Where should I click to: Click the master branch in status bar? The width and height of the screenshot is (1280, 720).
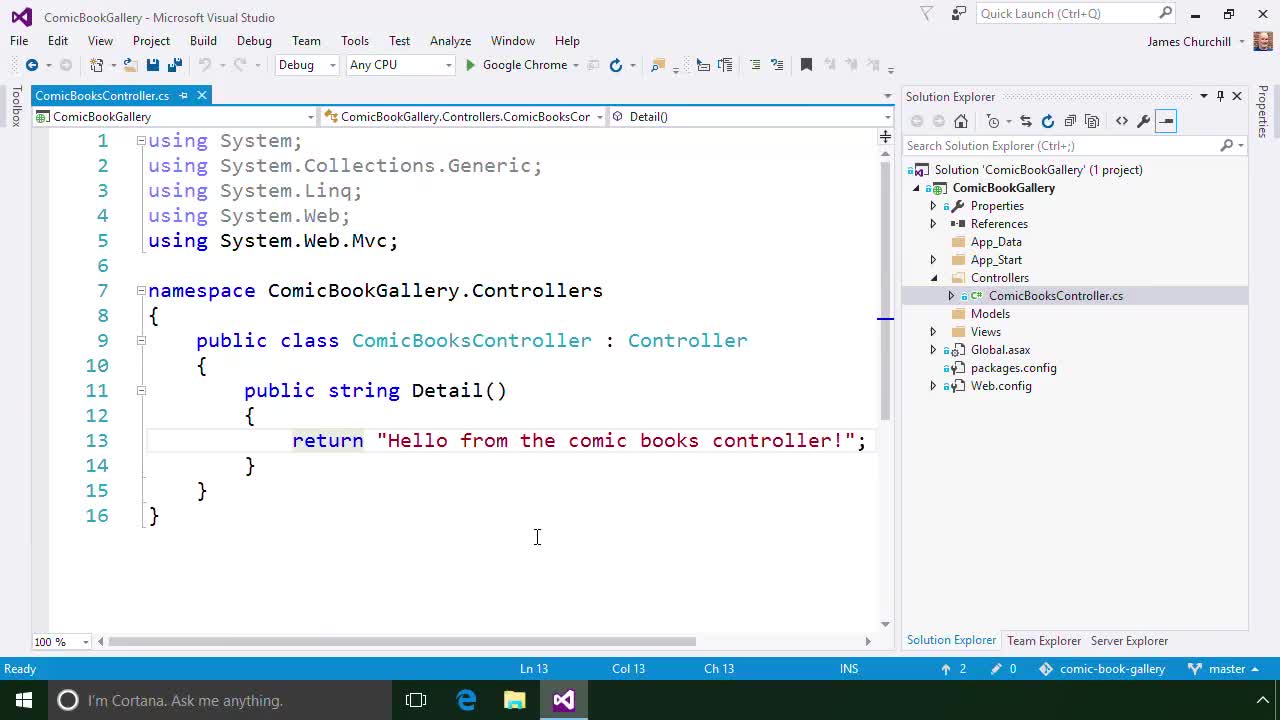(x=1226, y=669)
